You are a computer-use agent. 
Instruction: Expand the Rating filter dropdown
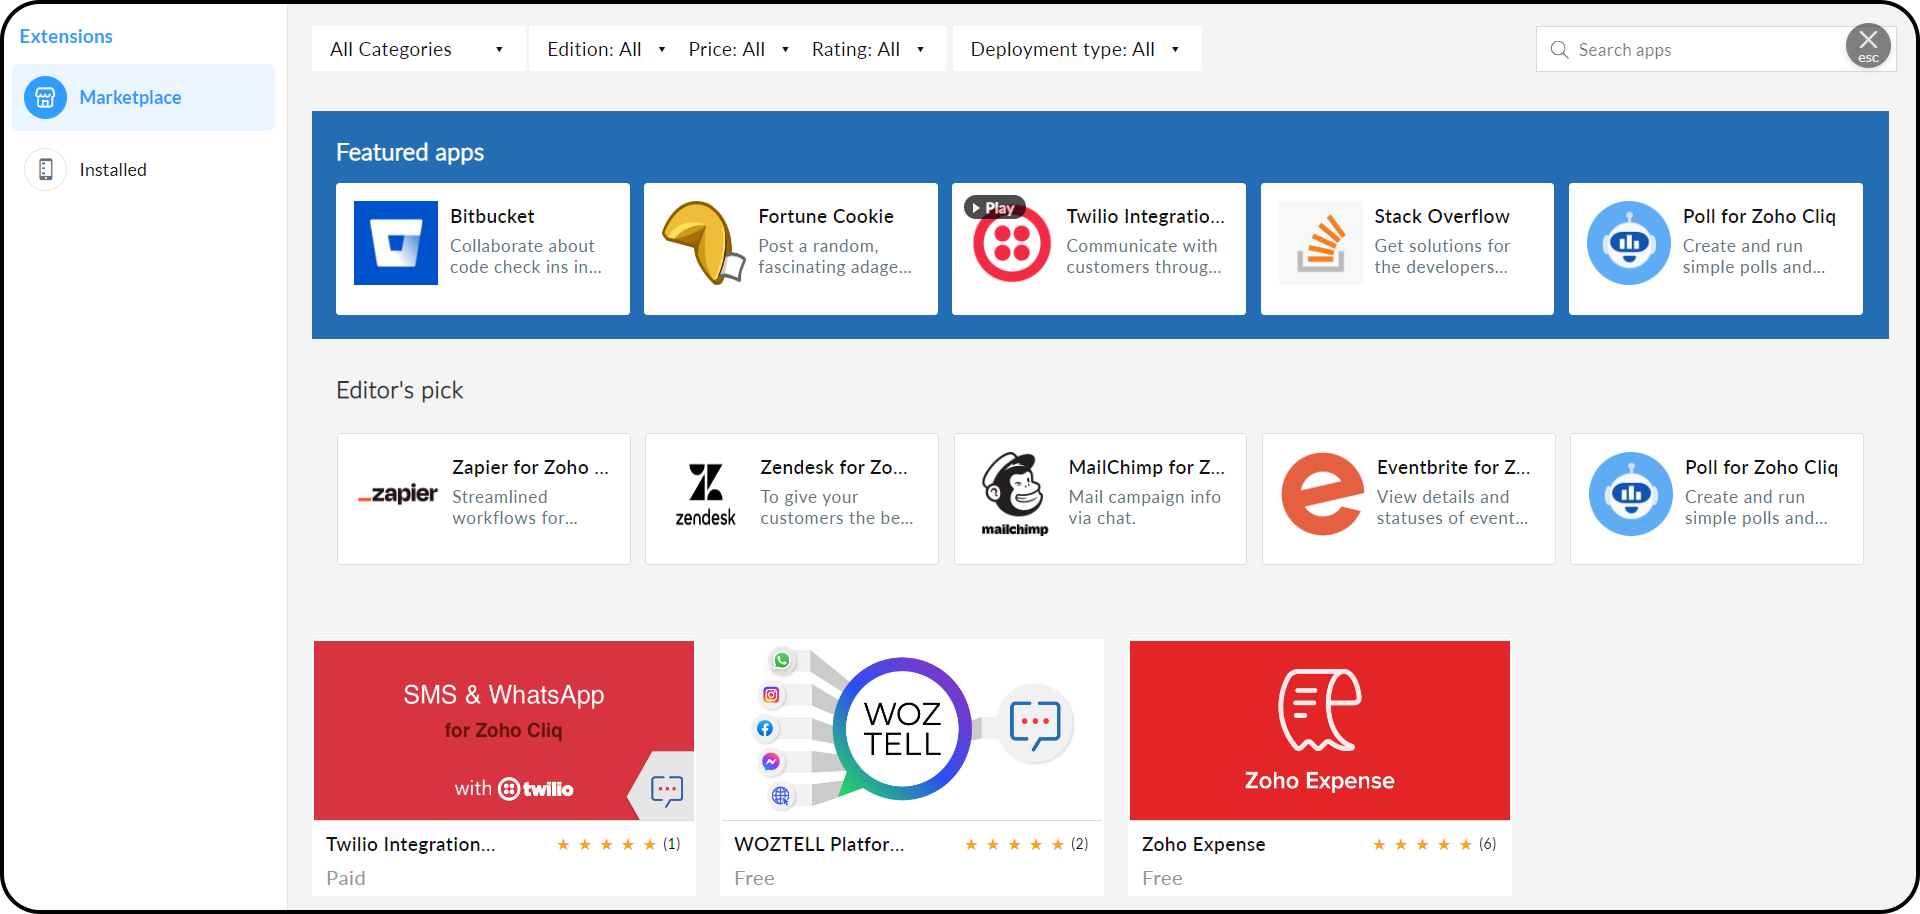pos(867,49)
